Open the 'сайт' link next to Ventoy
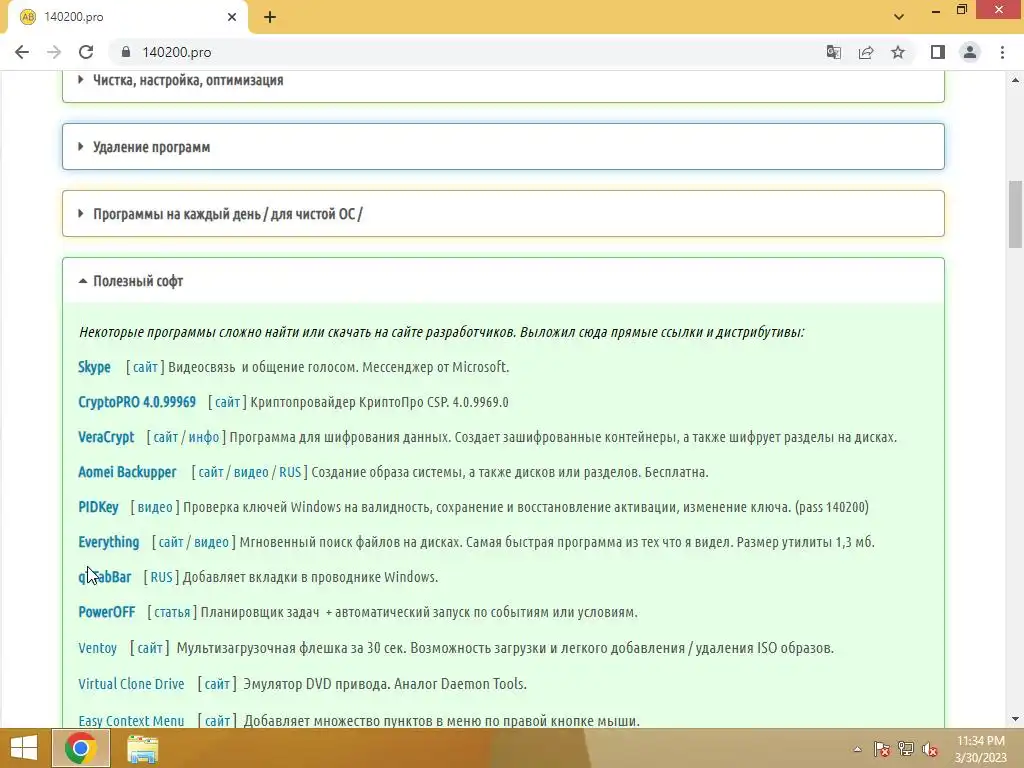1024x768 pixels. coord(150,648)
